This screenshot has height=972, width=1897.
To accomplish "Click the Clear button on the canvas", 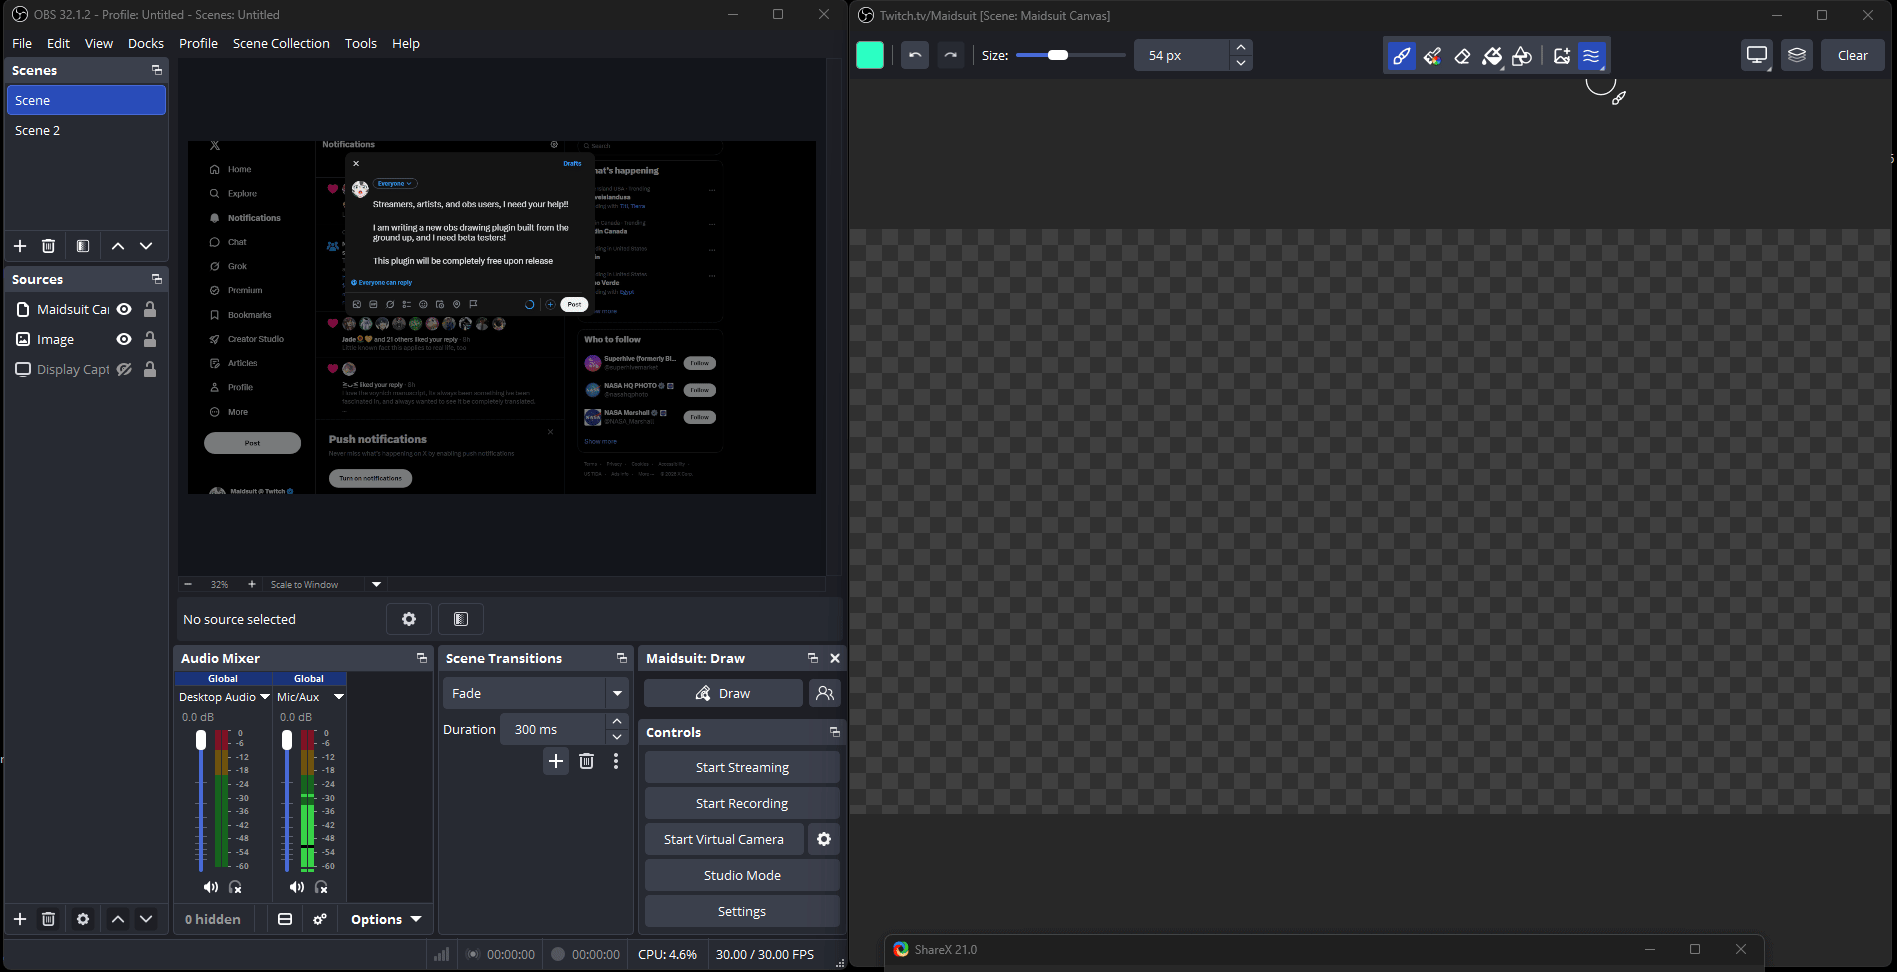I will click(x=1852, y=55).
